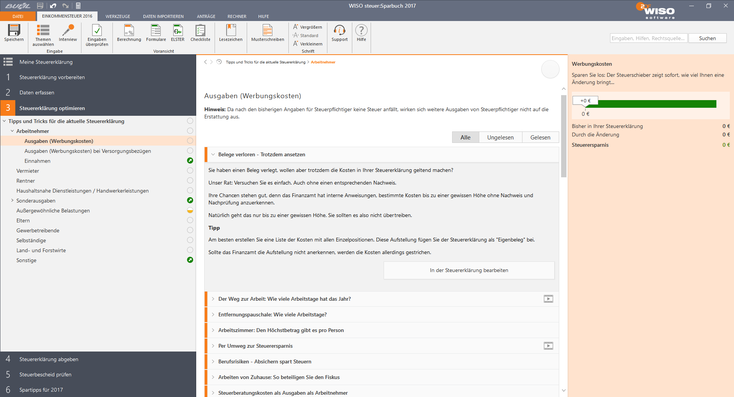This screenshot has height=397, width=734.
Task: Play video for Der Weg zur Arbeit tip
Action: [548, 299]
